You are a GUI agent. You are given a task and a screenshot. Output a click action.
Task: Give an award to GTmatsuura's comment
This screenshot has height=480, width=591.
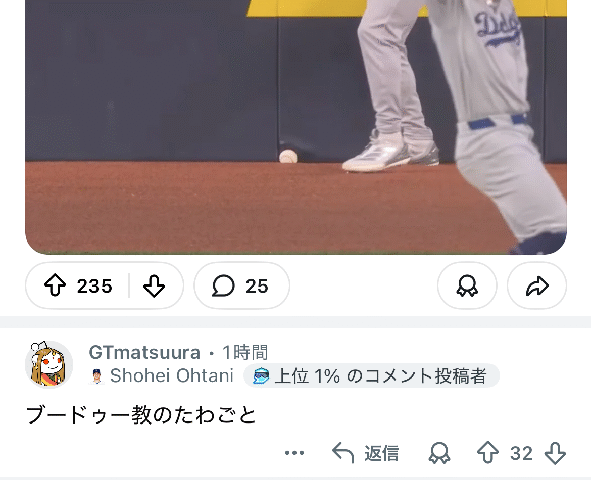(x=439, y=453)
